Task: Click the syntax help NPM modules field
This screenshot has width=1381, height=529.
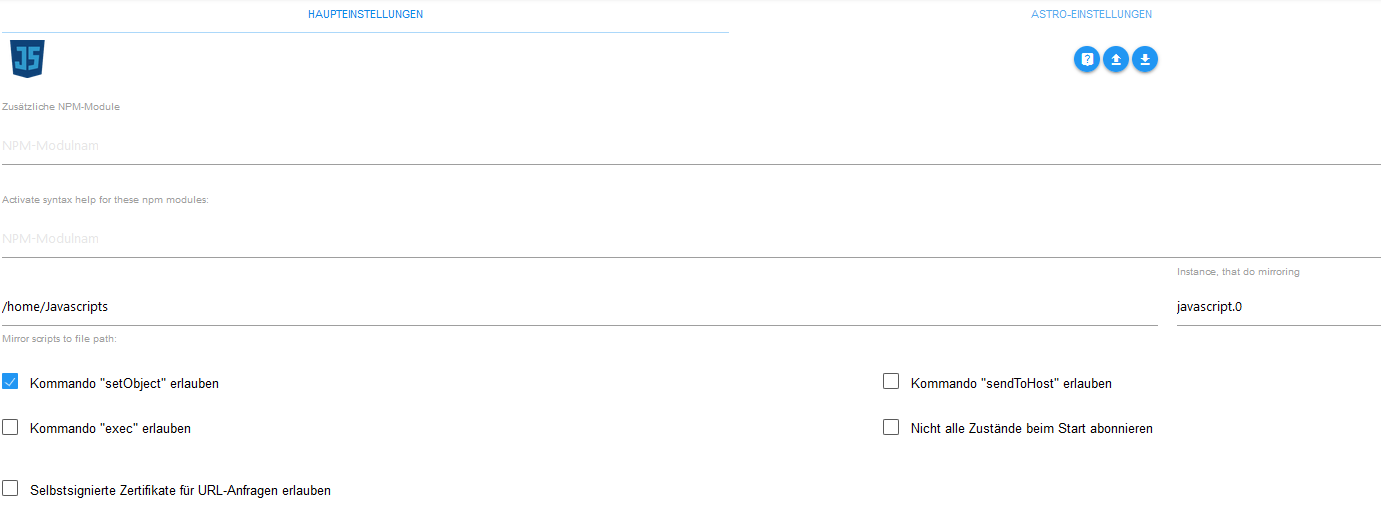Action: tap(690, 239)
